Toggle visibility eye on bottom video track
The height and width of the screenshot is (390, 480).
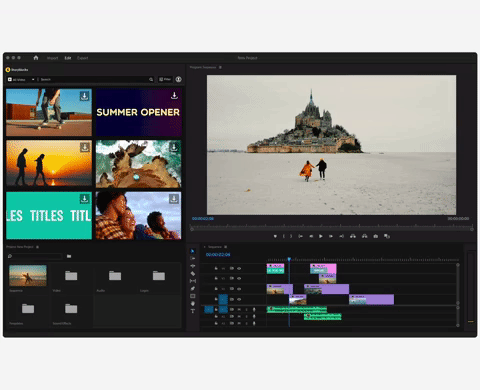click(239, 299)
